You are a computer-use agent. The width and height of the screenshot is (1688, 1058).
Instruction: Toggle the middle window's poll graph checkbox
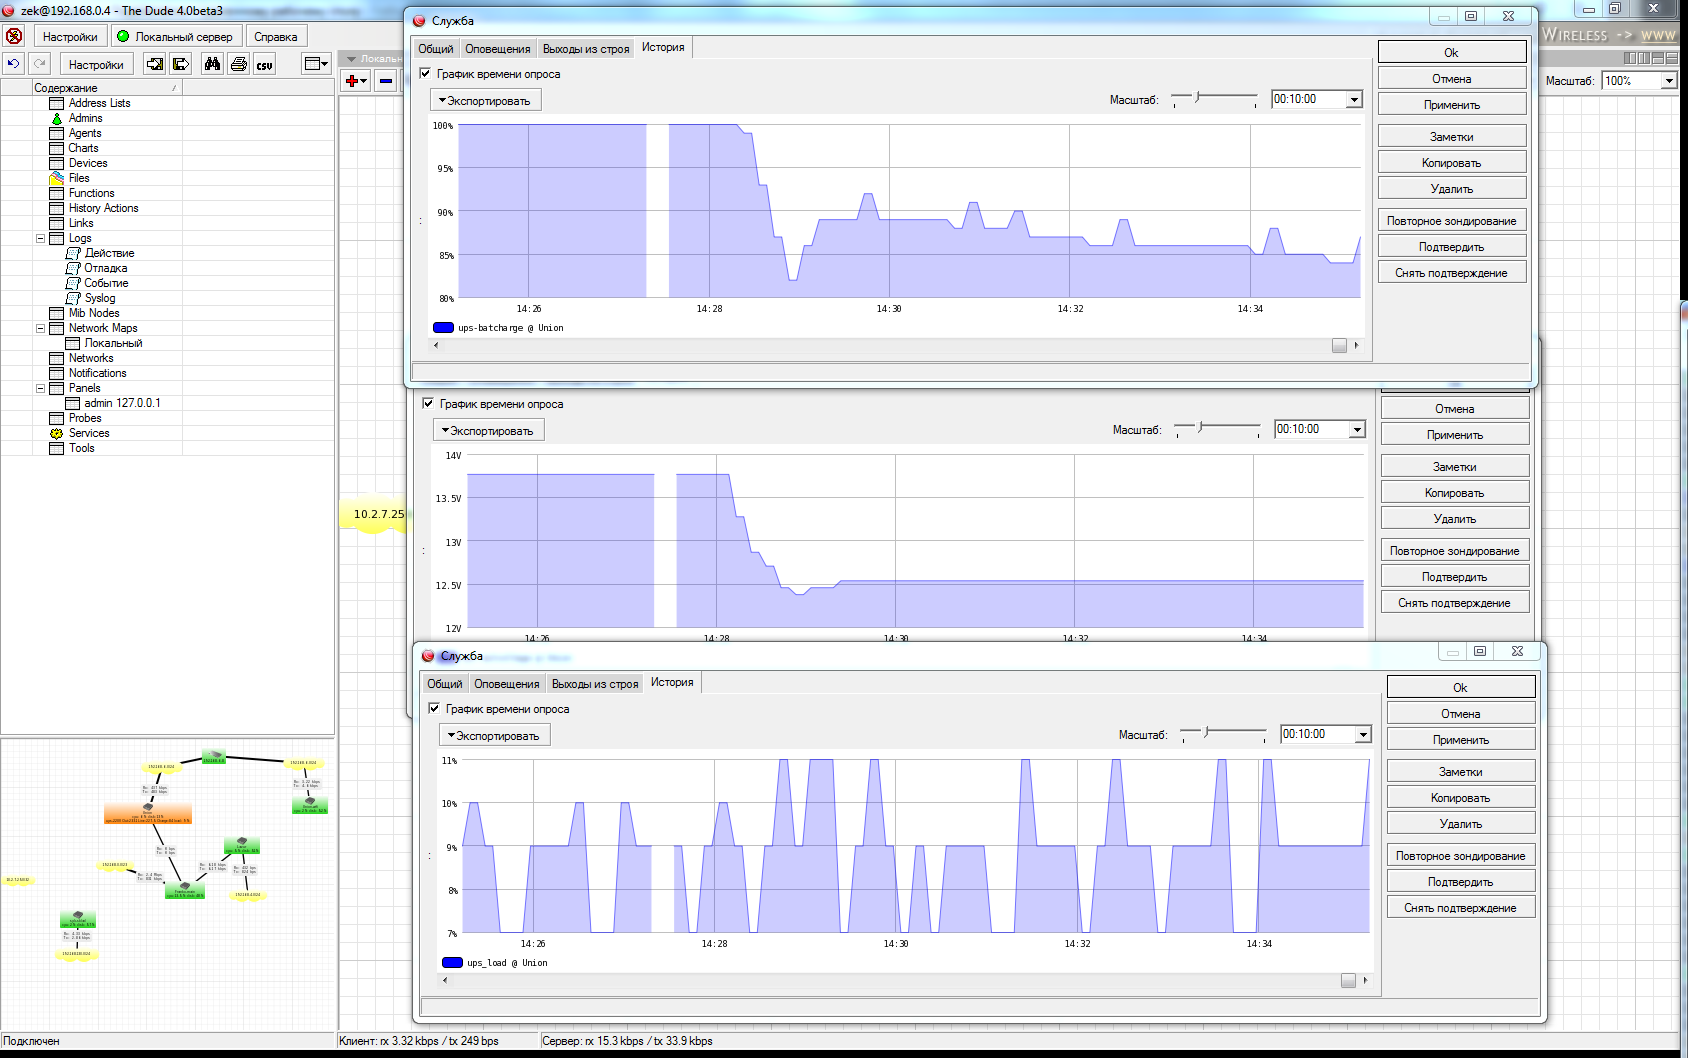tap(428, 404)
